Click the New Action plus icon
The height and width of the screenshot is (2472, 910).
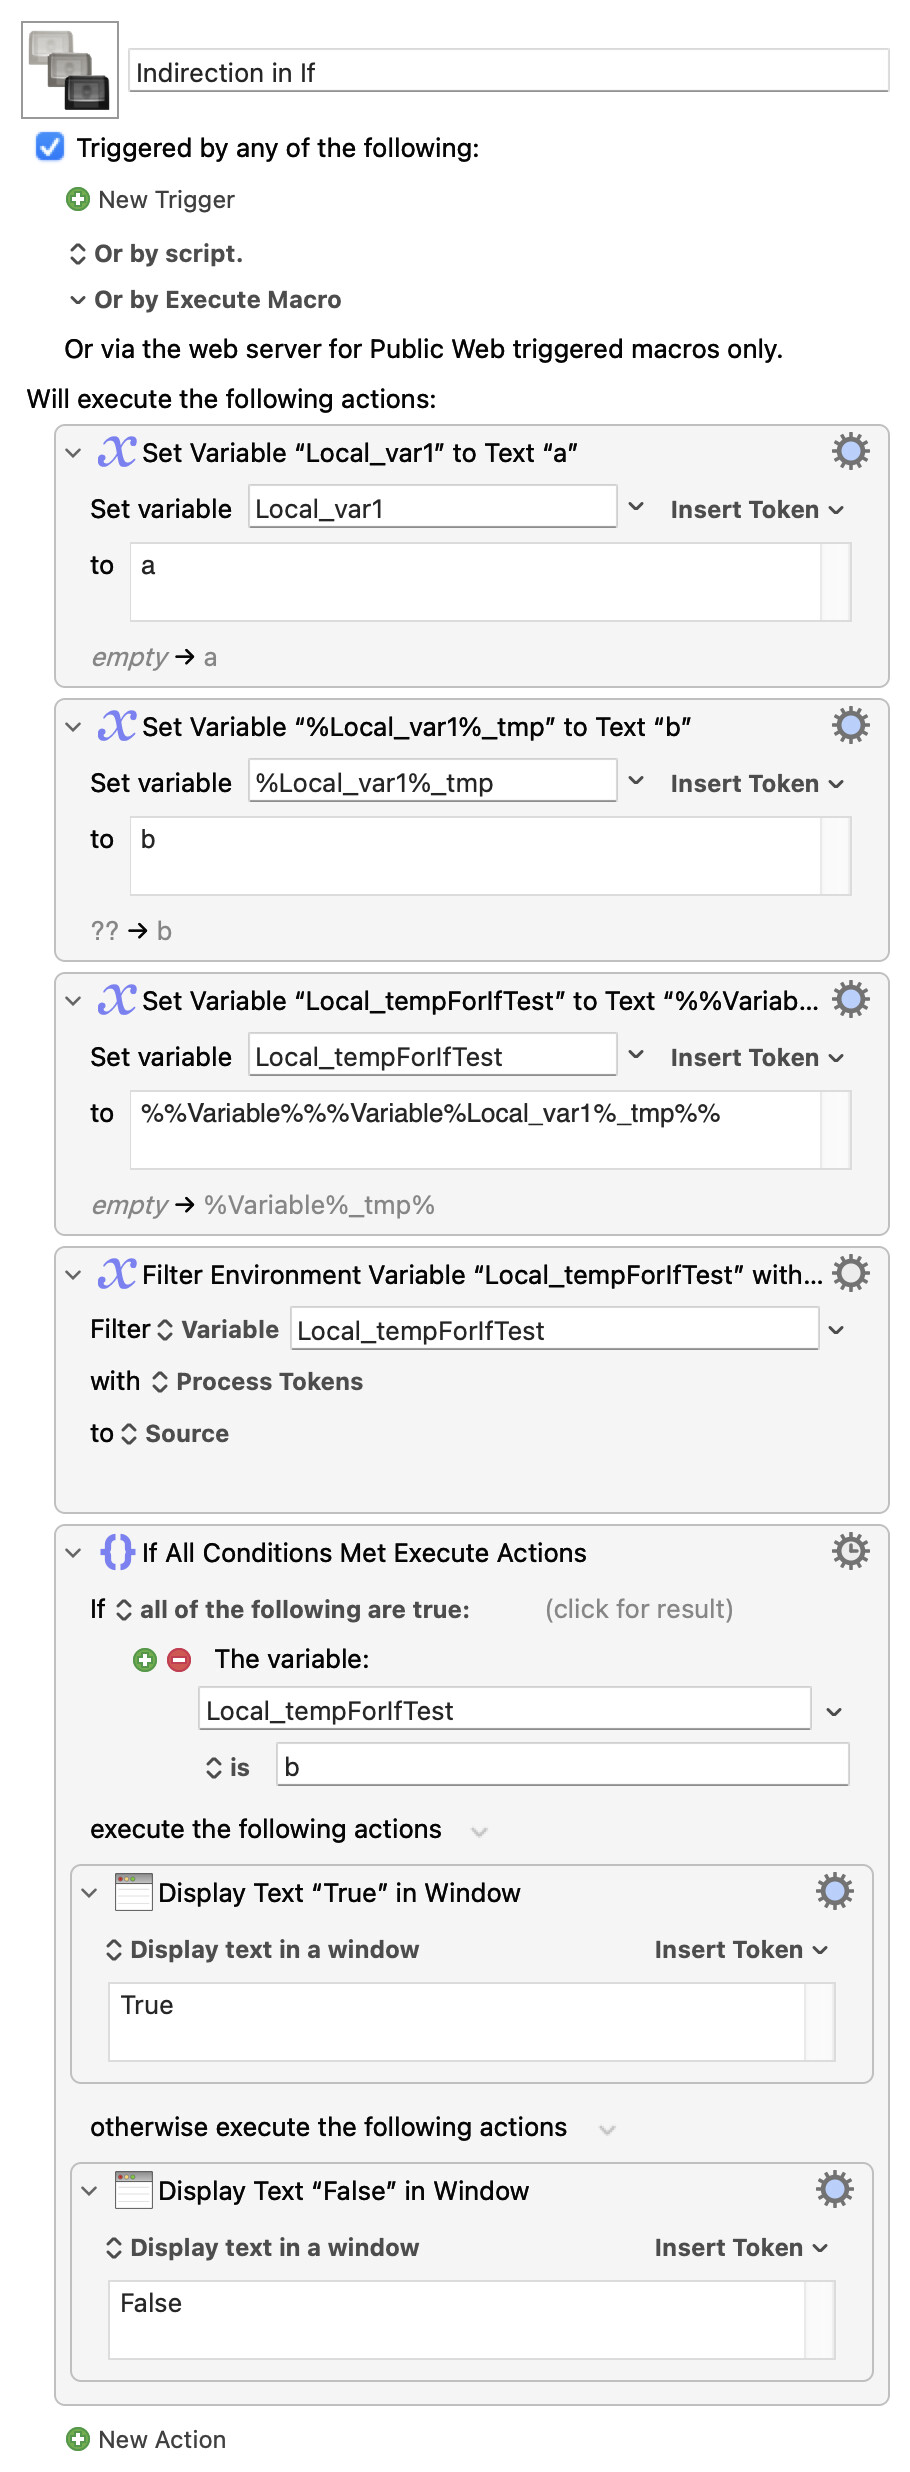(77, 2439)
